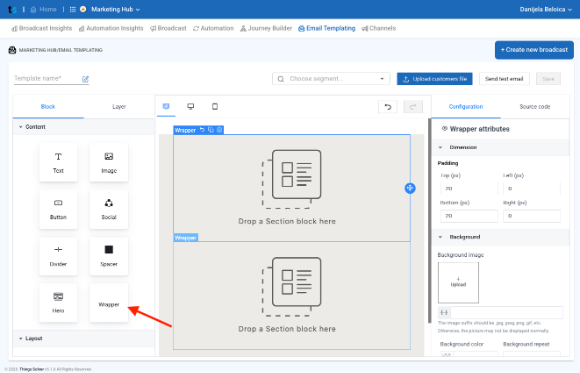Image resolution: width=580 pixels, height=373 pixels.
Task: Switch to the Configuration tab
Action: [x=466, y=107]
